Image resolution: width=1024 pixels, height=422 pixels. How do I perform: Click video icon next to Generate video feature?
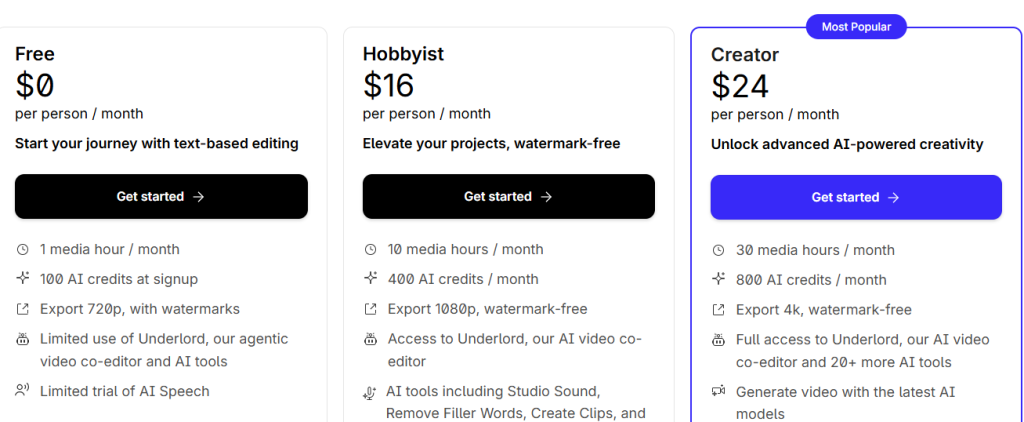(718, 392)
